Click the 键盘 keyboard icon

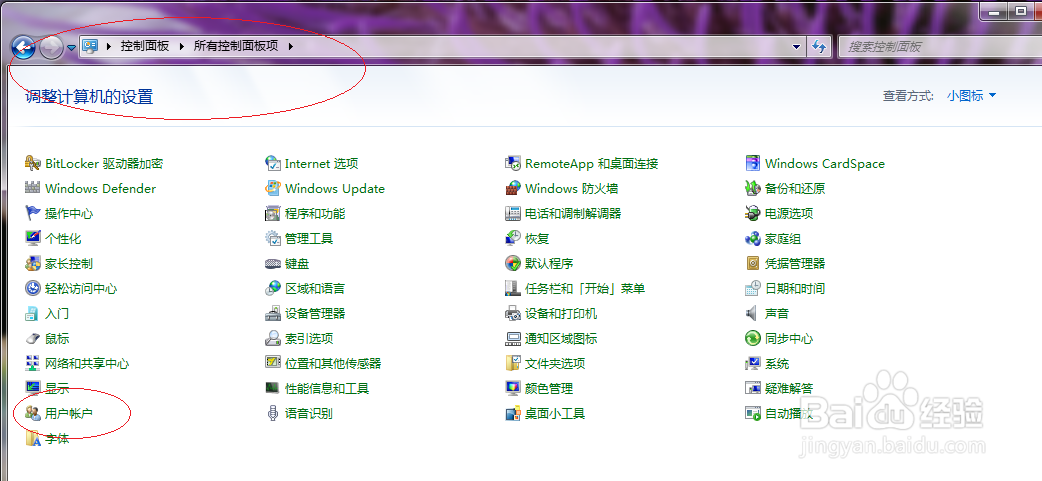click(272, 264)
